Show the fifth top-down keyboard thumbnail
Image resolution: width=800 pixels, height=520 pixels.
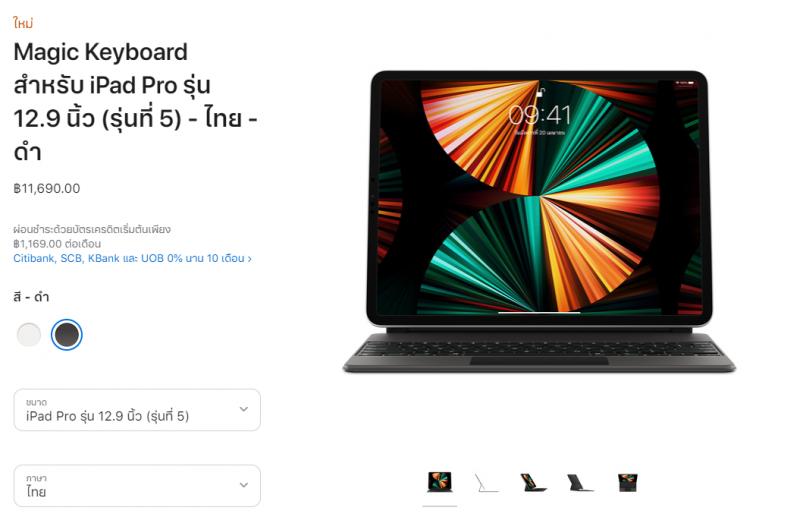coord(628,482)
